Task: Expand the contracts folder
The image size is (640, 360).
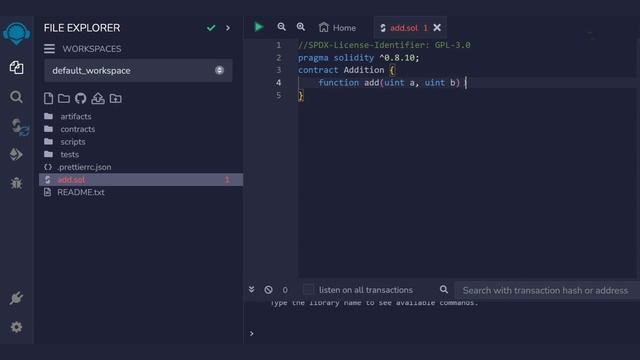Action: click(78, 129)
